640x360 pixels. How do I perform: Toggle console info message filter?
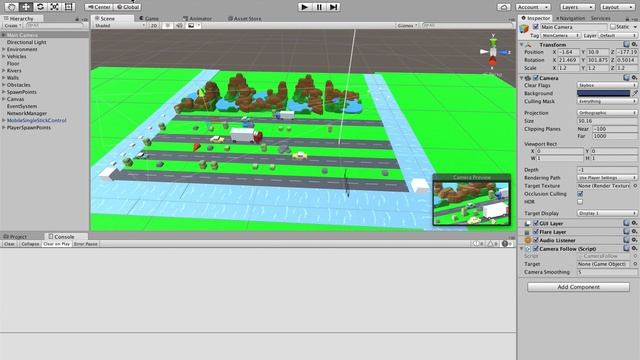[x=478, y=244]
